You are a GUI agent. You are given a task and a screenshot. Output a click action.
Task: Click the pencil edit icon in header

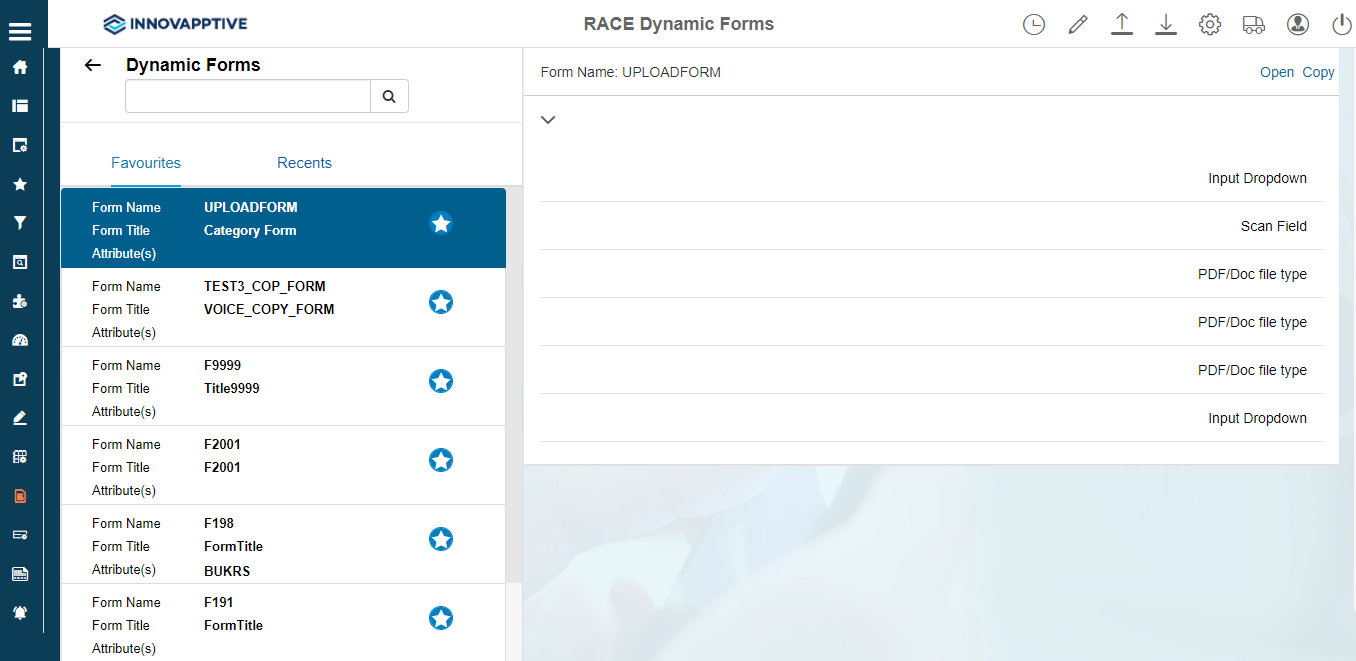(x=1078, y=25)
